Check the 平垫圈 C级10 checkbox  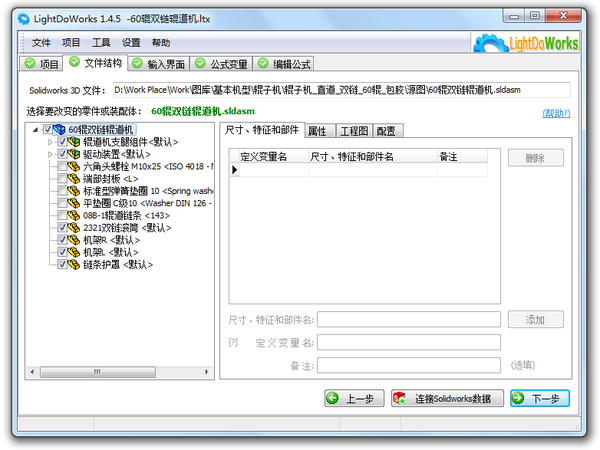pyautogui.click(x=62, y=203)
